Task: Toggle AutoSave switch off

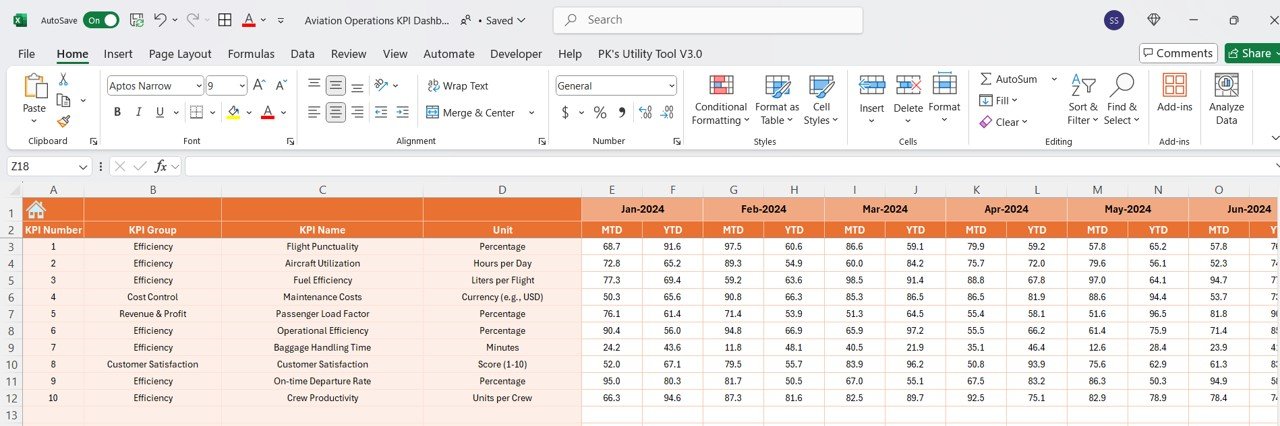Action: coord(101,20)
